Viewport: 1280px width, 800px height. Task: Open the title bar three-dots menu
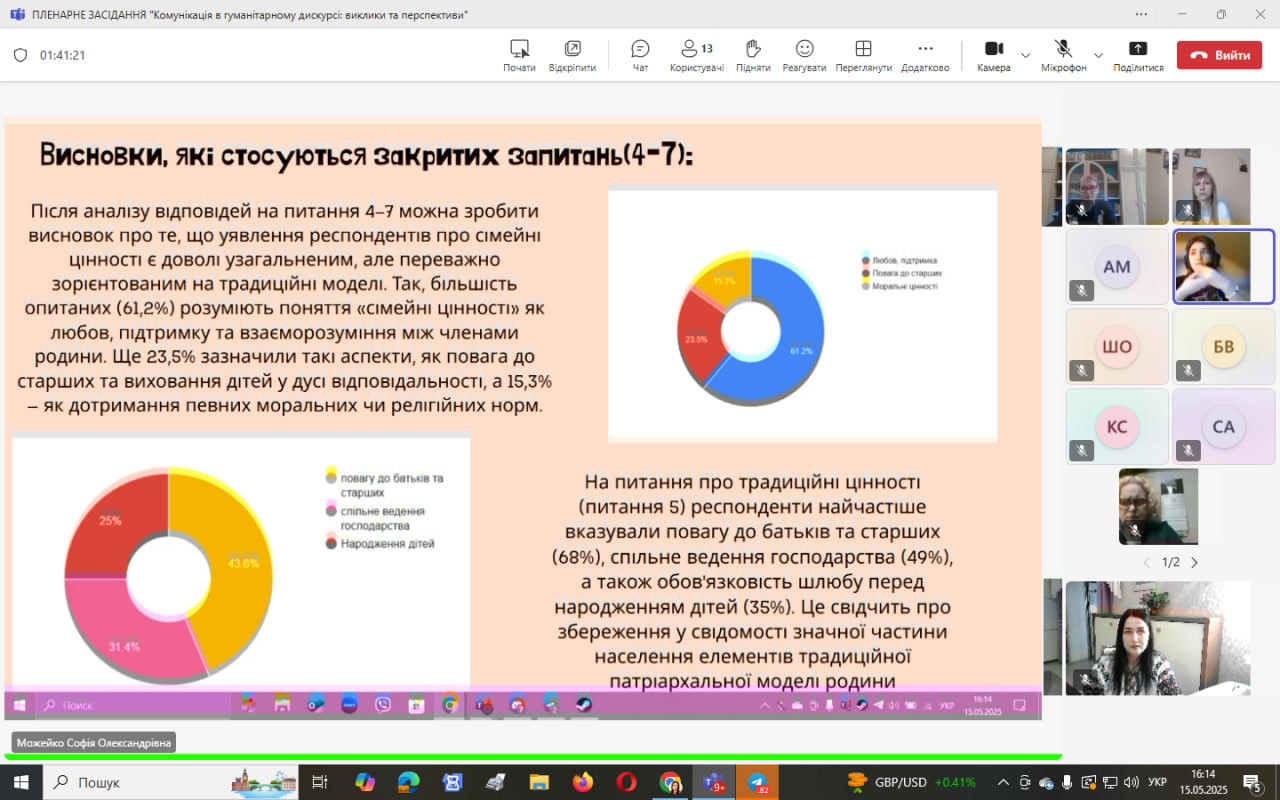[x=1141, y=14]
